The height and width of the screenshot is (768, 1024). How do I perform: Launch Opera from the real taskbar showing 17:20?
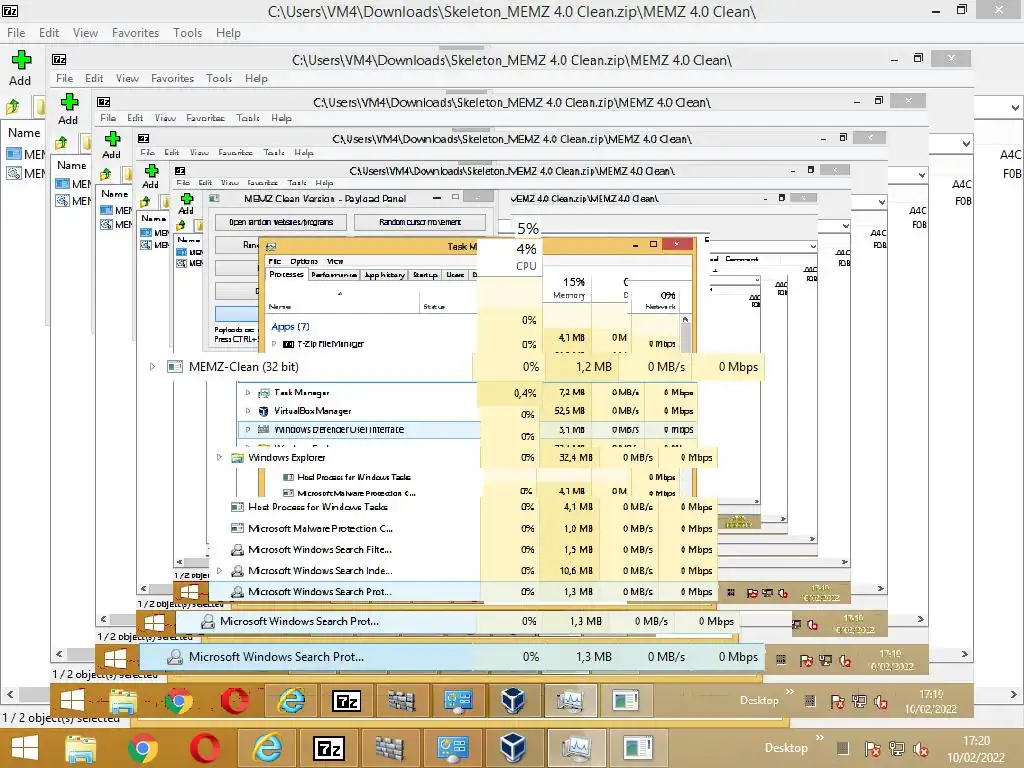pyautogui.click(x=204, y=748)
